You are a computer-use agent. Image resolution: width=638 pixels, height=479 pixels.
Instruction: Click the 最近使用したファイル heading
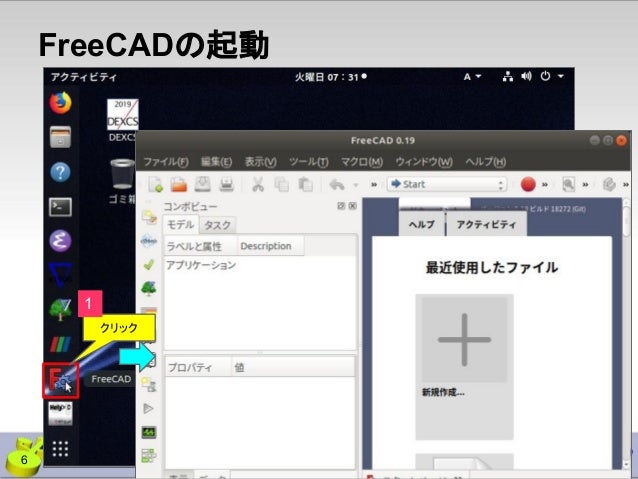click(x=492, y=267)
